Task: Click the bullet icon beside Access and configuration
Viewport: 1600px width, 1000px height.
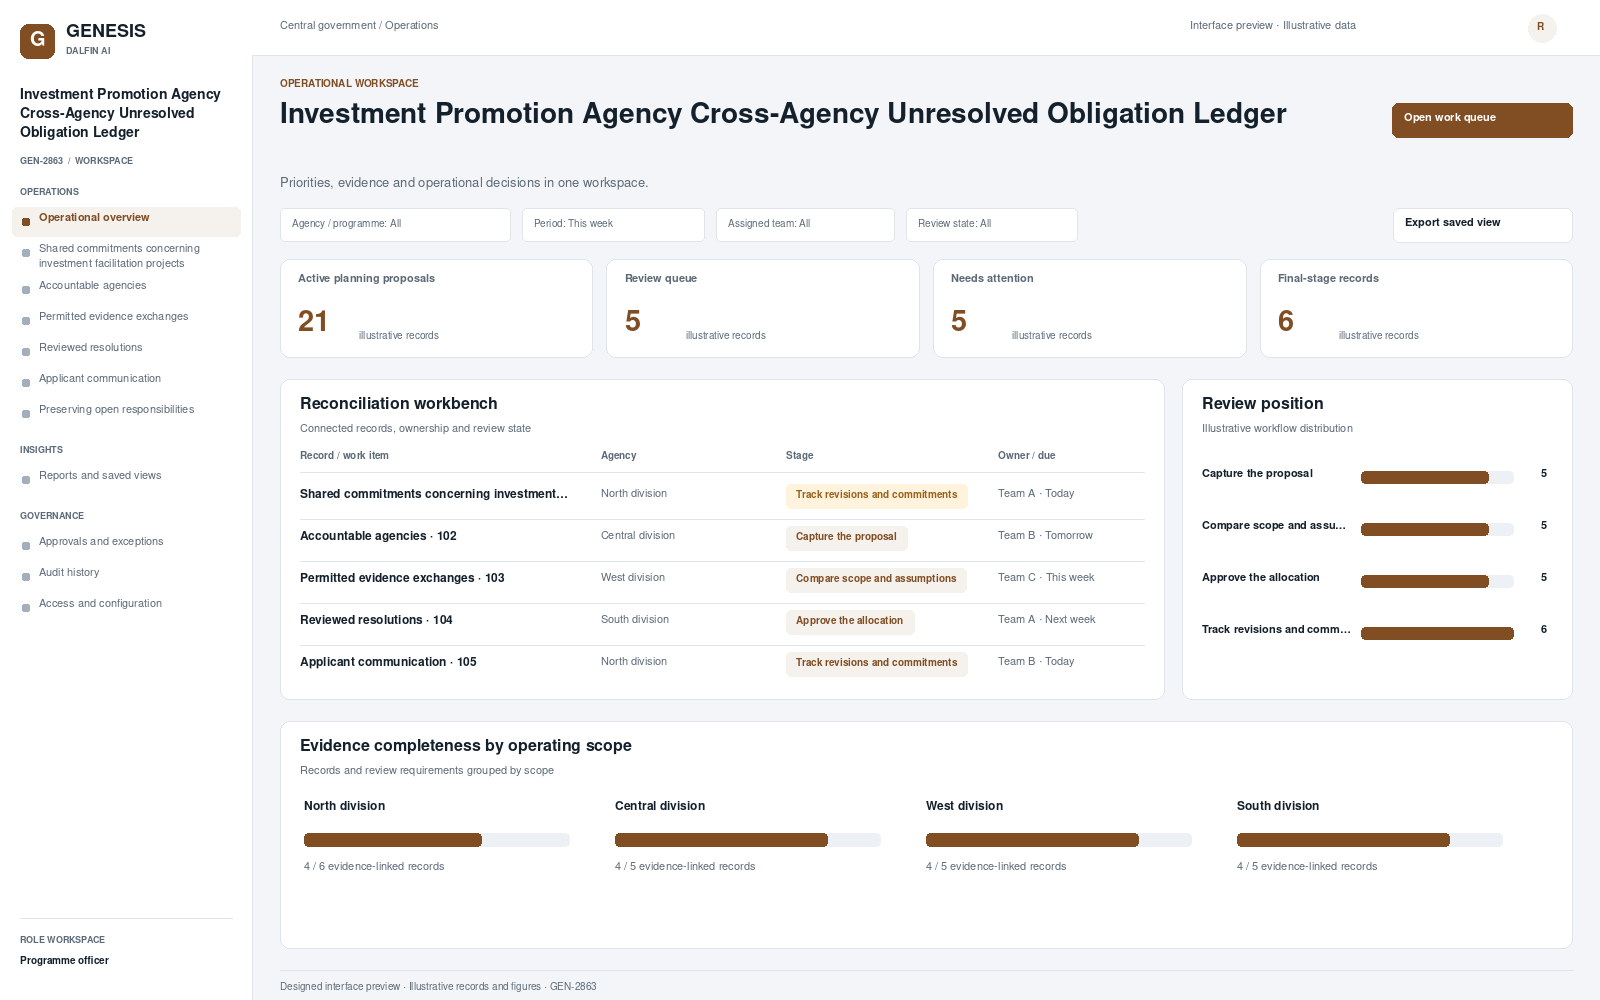Action: [26, 608]
